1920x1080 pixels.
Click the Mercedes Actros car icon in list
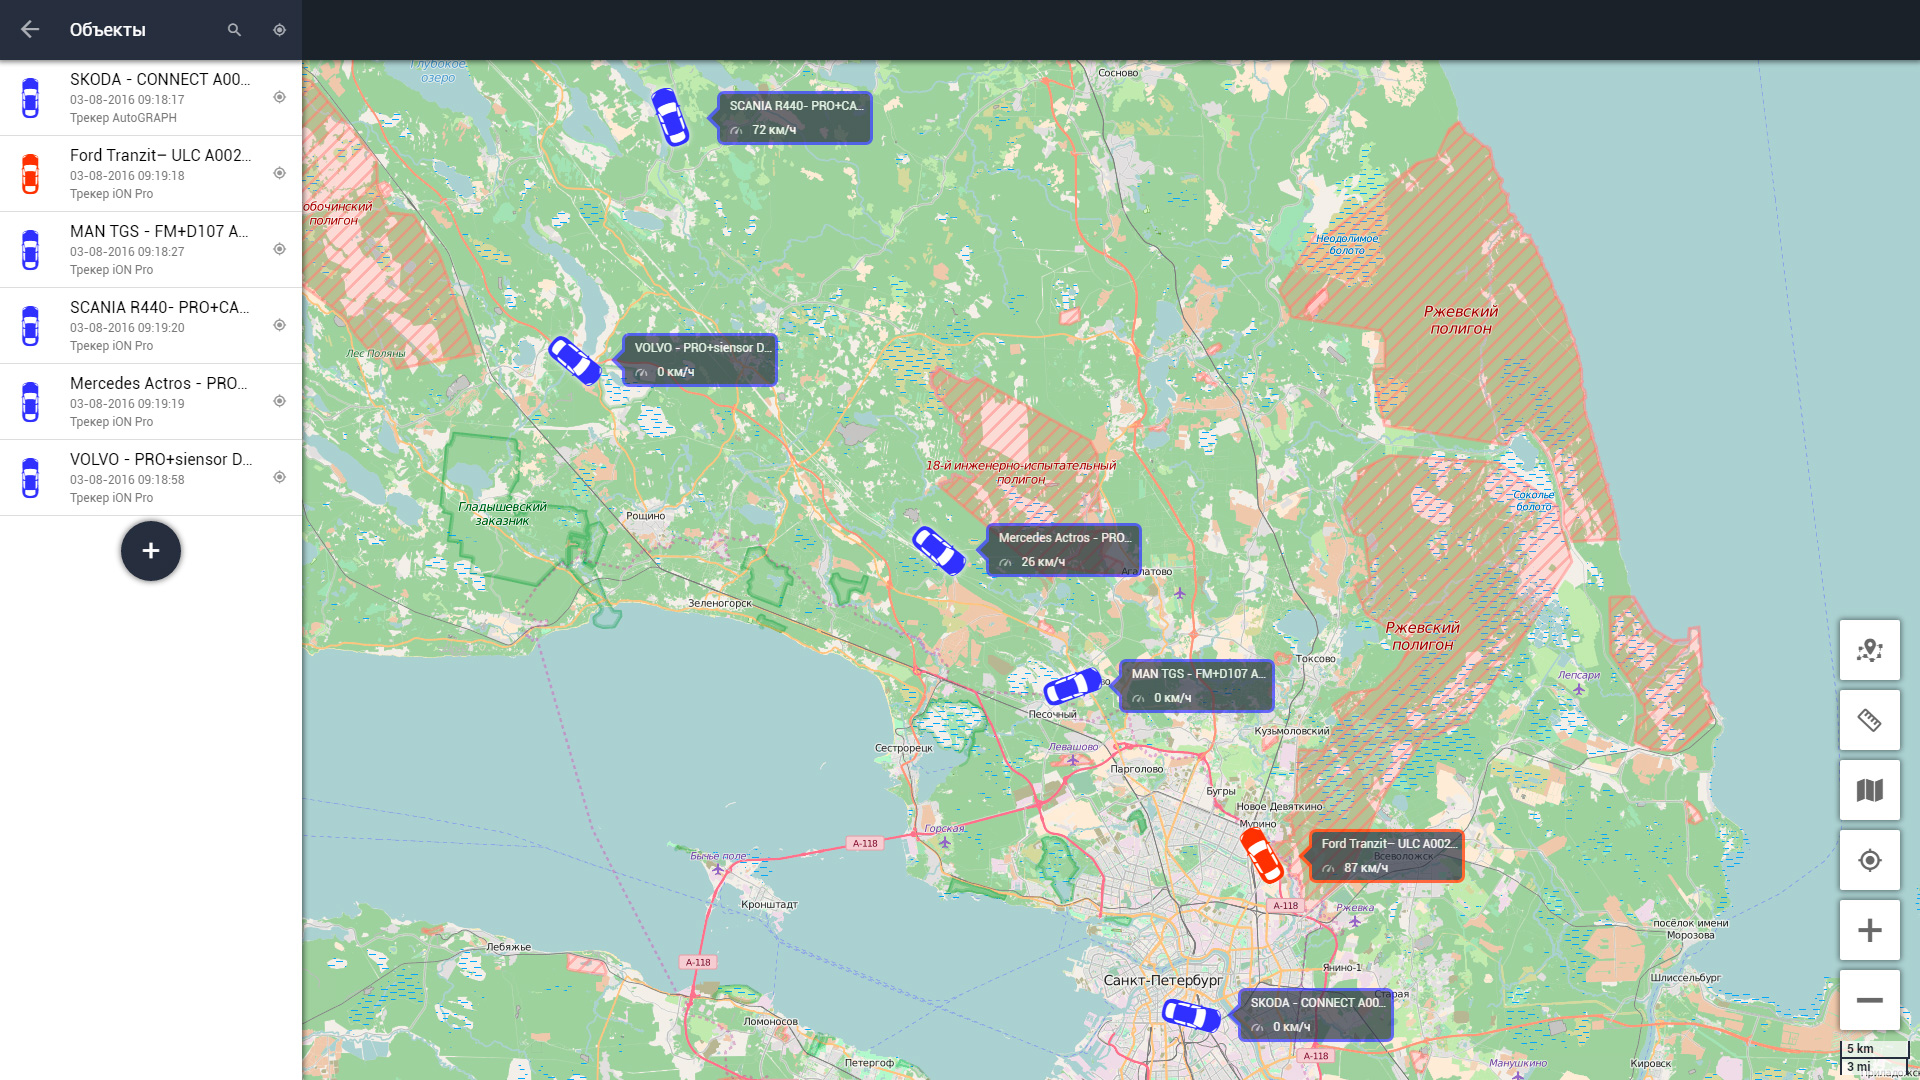31,402
